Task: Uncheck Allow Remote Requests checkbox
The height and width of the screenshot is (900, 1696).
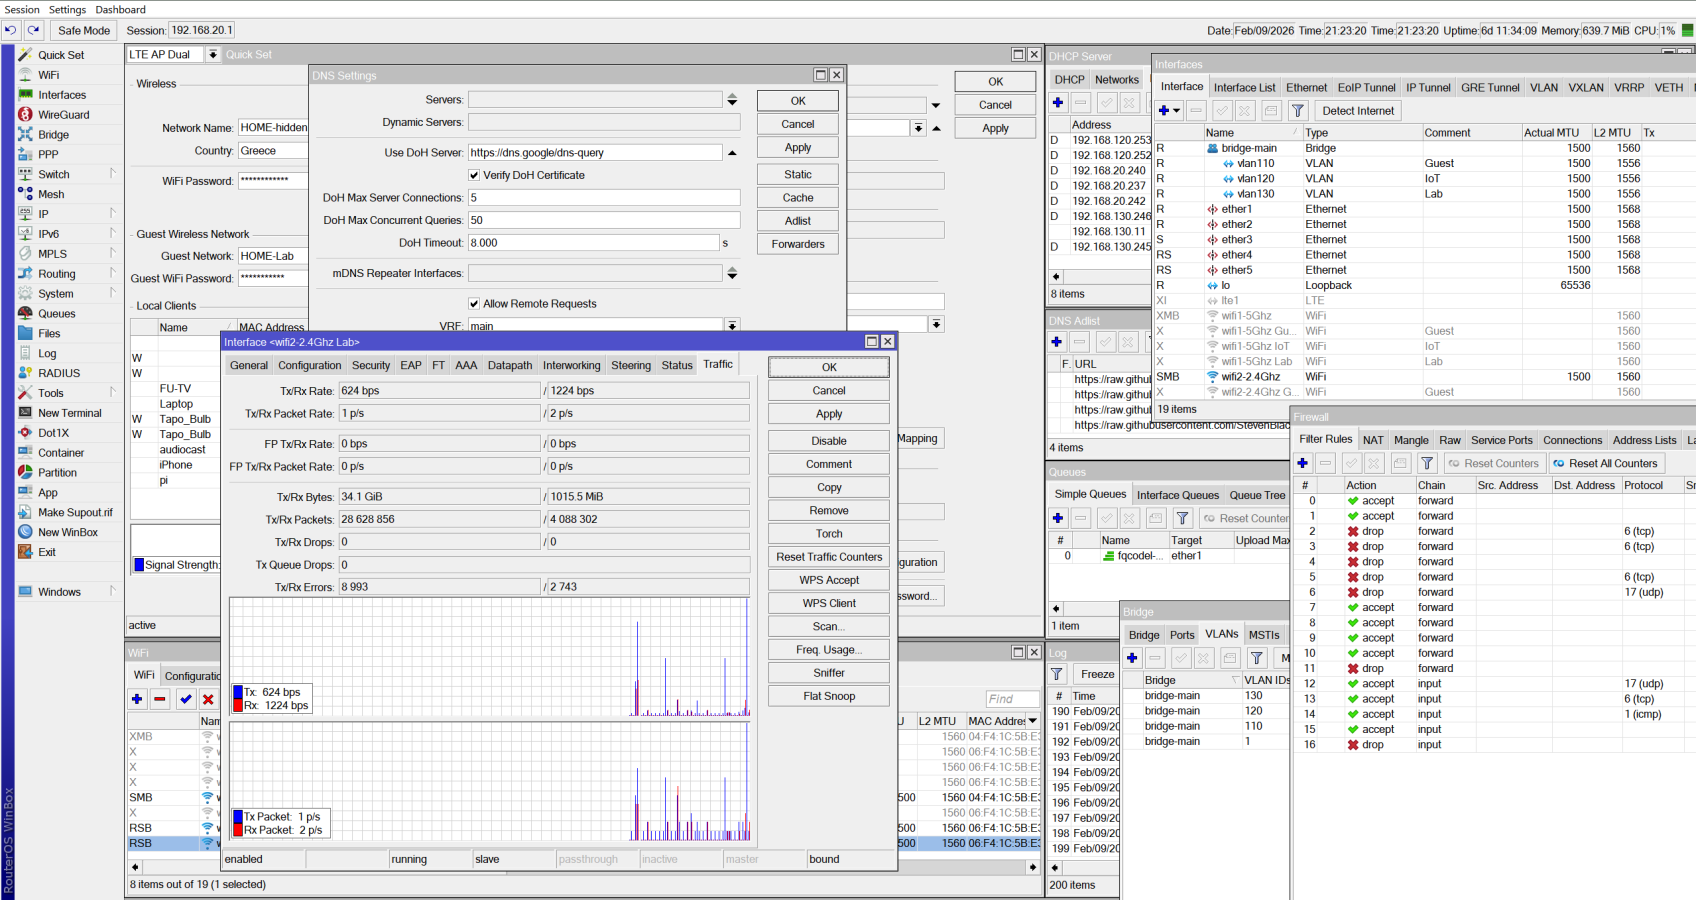Action: click(474, 304)
